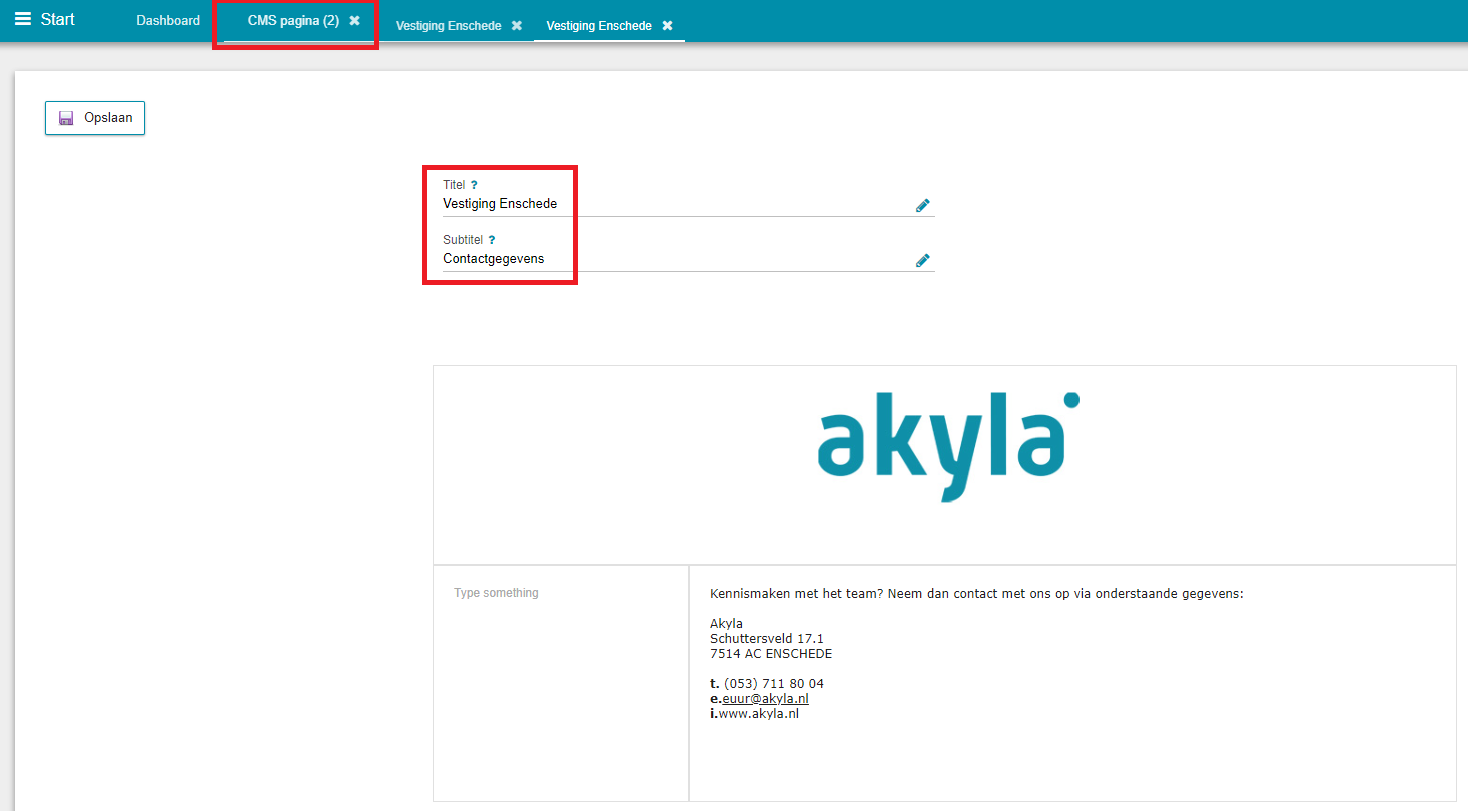Click the help question mark beside Subtitel
Image resolution: width=1468 pixels, height=811 pixels.
(492, 240)
